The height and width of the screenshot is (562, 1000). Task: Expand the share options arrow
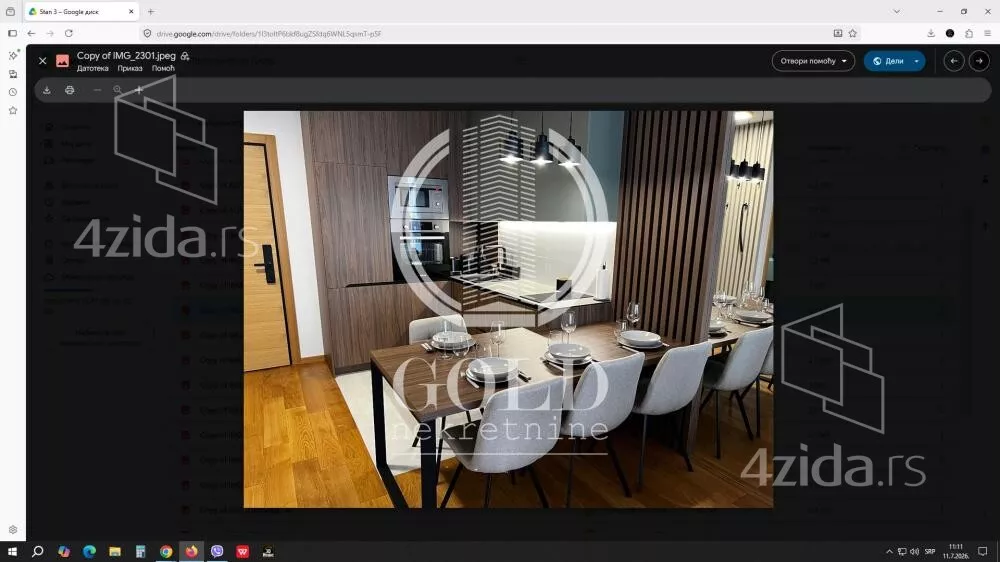click(917, 61)
